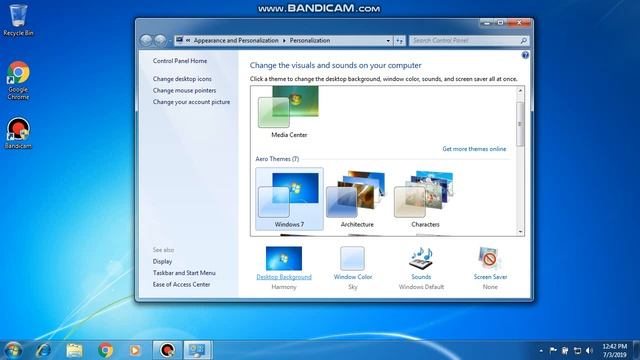Image resolution: width=640 pixels, height=360 pixels.
Task: Select the Architecture theme
Action: point(357,199)
